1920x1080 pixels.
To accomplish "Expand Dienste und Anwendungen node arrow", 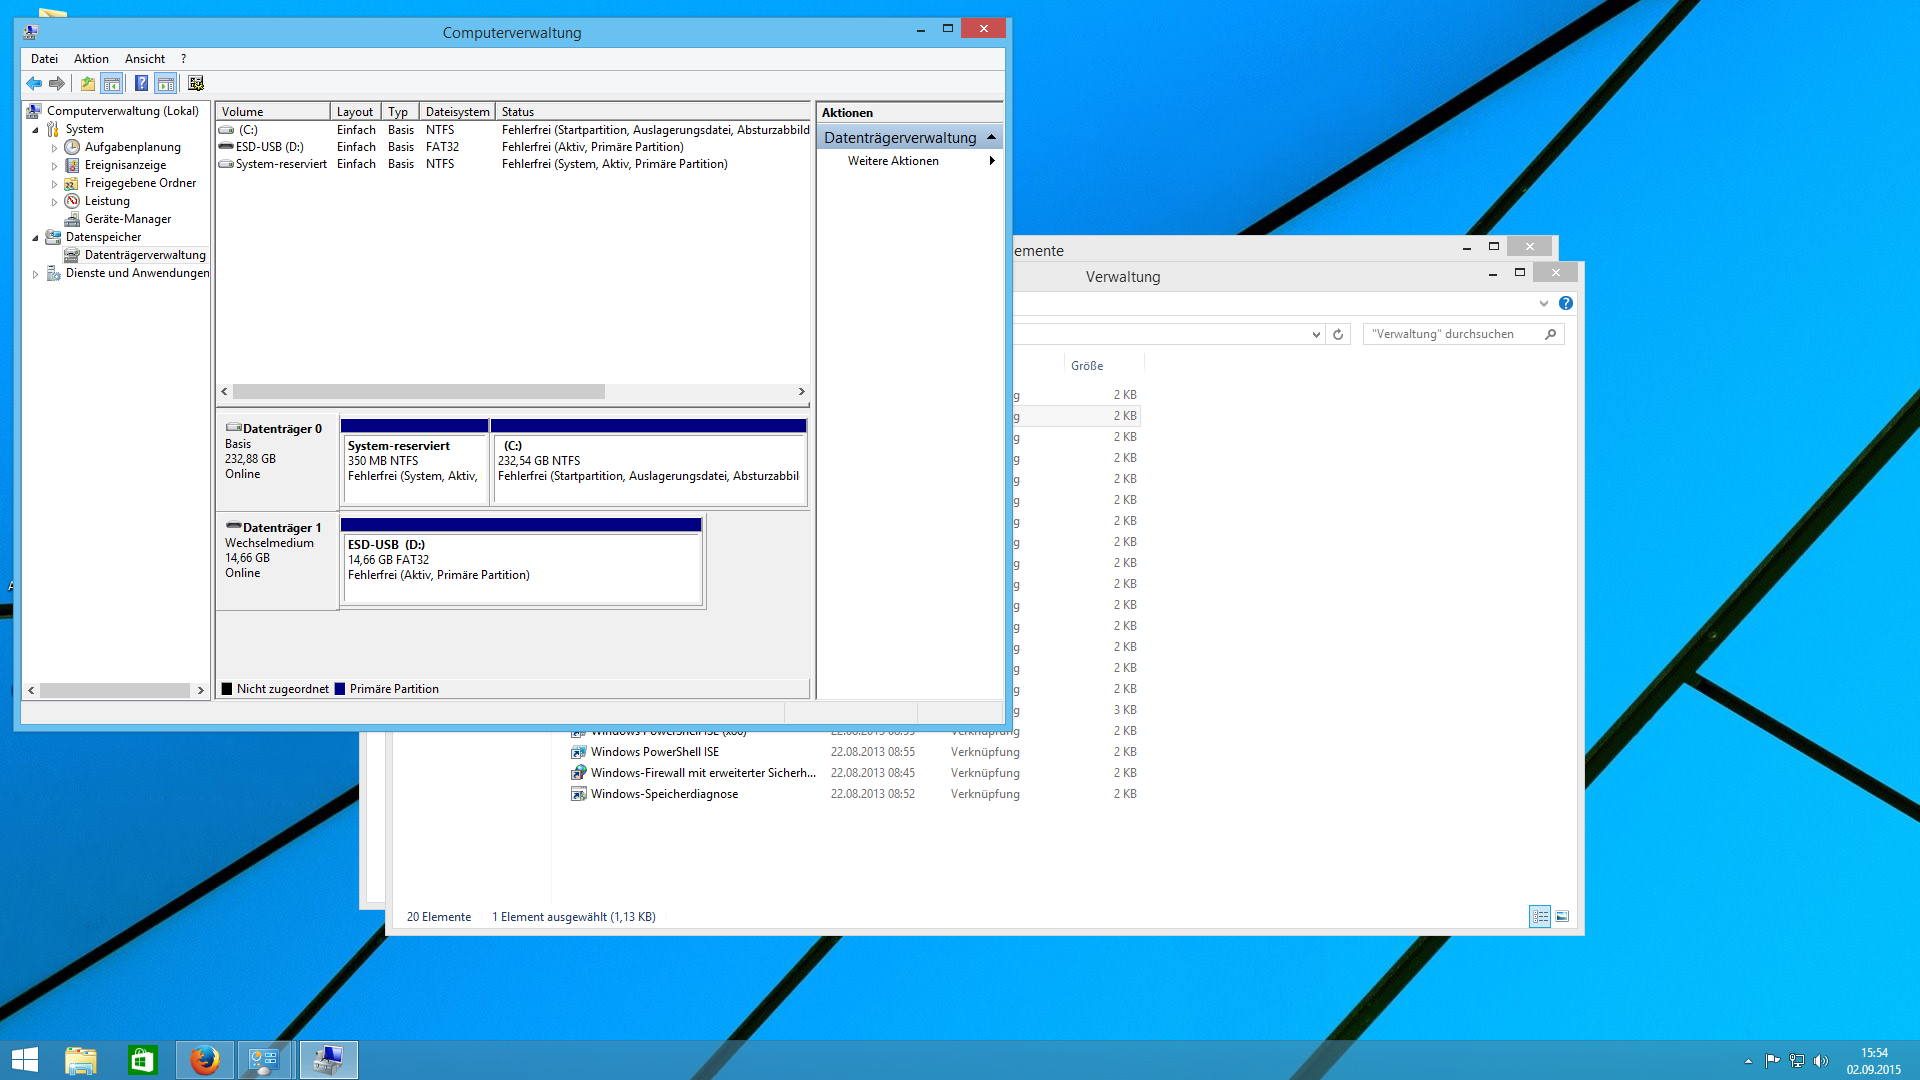I will tap(35, 274).
